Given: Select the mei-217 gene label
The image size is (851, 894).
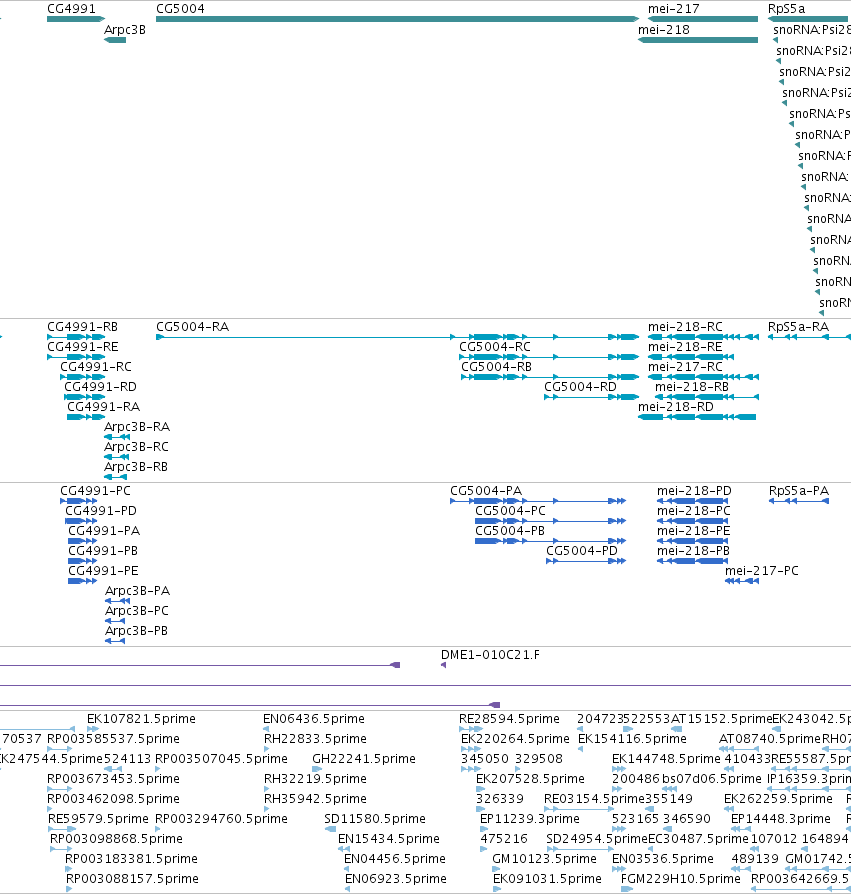Looking at the screenshot, I should [674, 9].
